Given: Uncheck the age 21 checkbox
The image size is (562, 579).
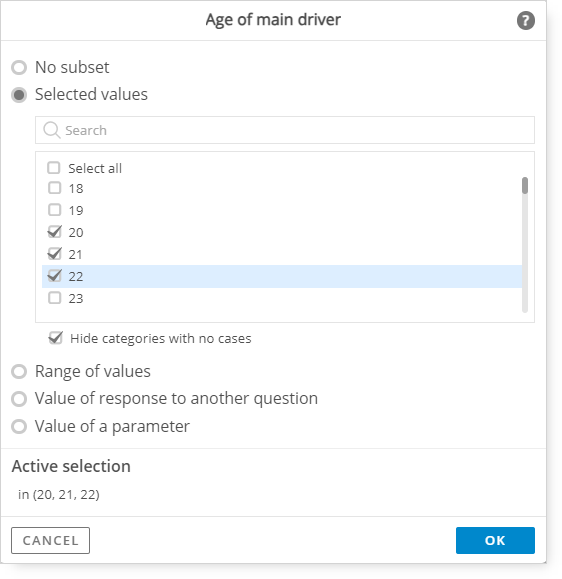Looking at the screenshot, I should tap(55, 254).
